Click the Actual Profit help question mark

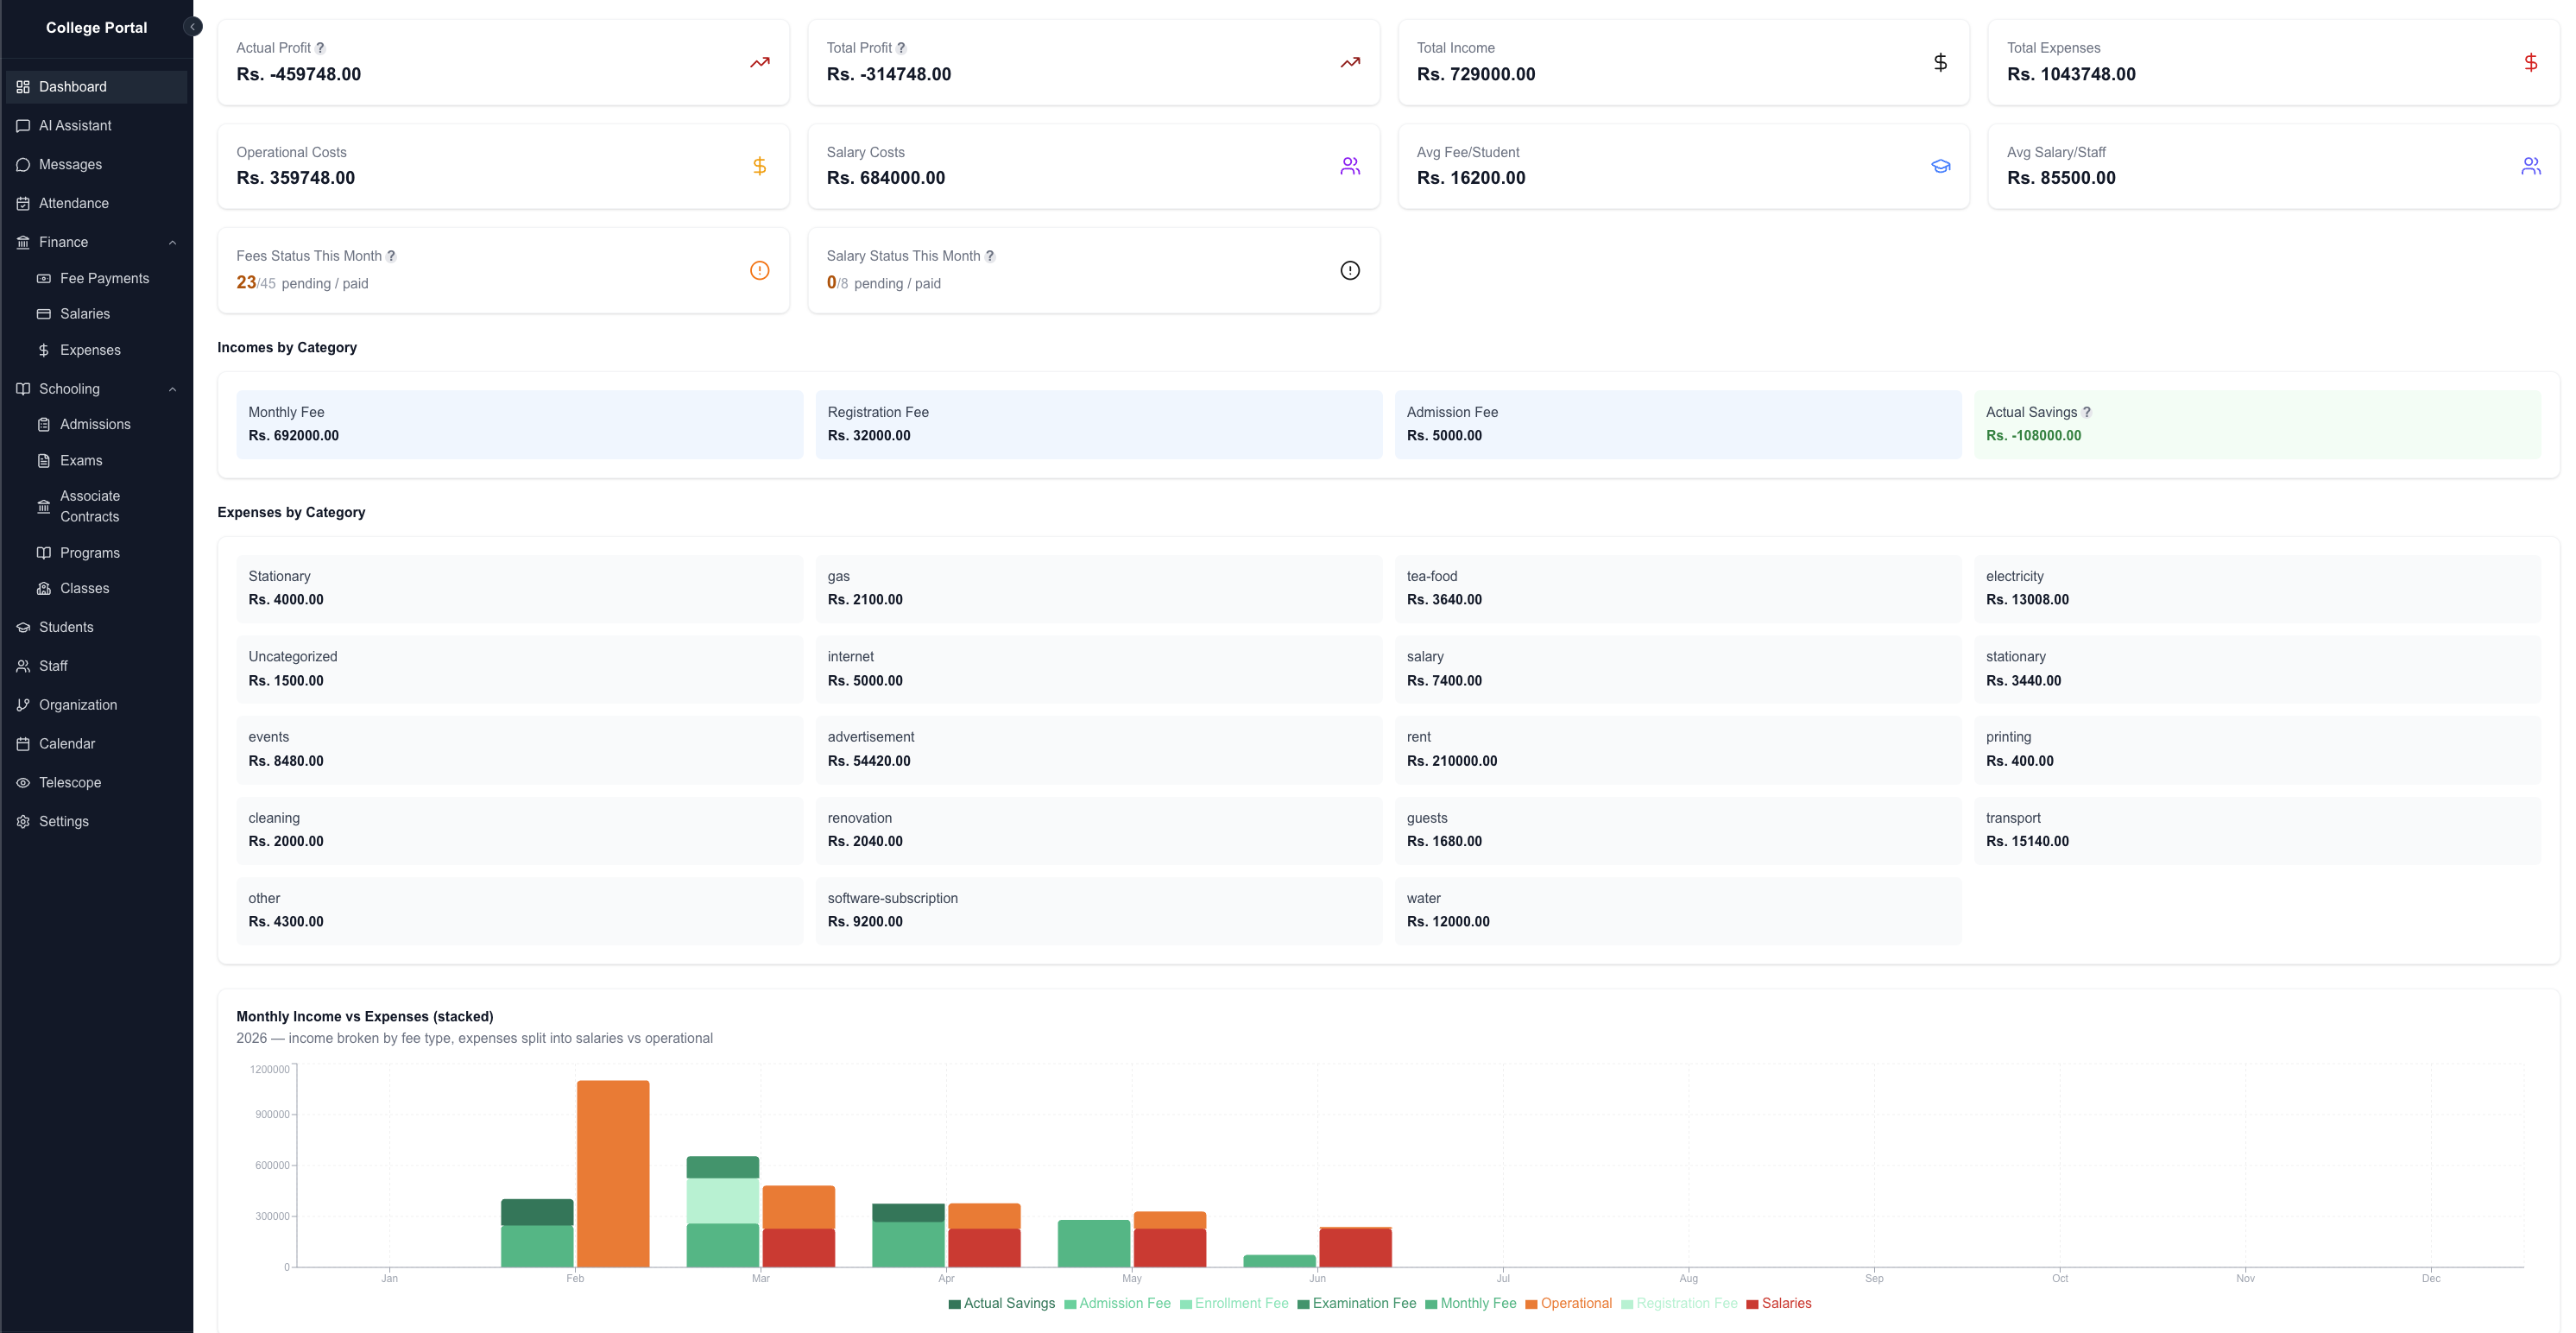(320, 48)
